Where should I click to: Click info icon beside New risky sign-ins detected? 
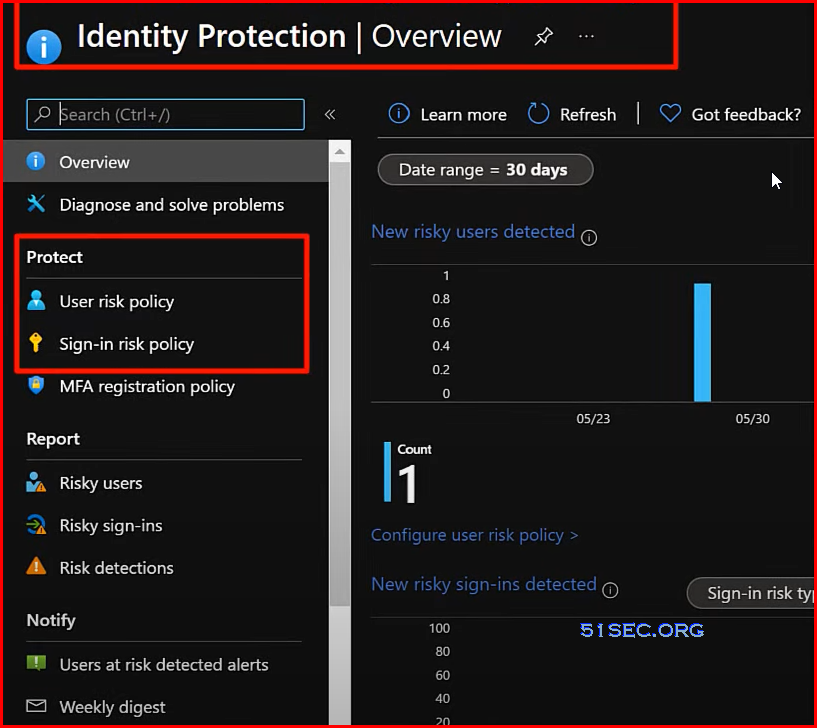(610, 590)
